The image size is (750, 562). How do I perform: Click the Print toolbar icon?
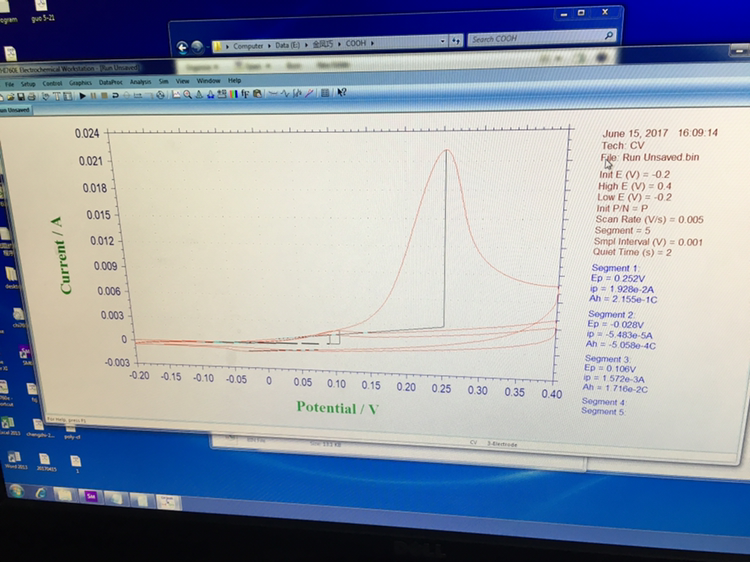(x=32, y=97)
